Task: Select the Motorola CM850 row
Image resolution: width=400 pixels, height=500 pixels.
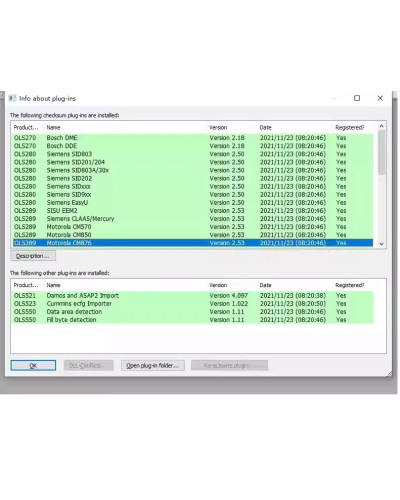Action: (x=193, y=235)
